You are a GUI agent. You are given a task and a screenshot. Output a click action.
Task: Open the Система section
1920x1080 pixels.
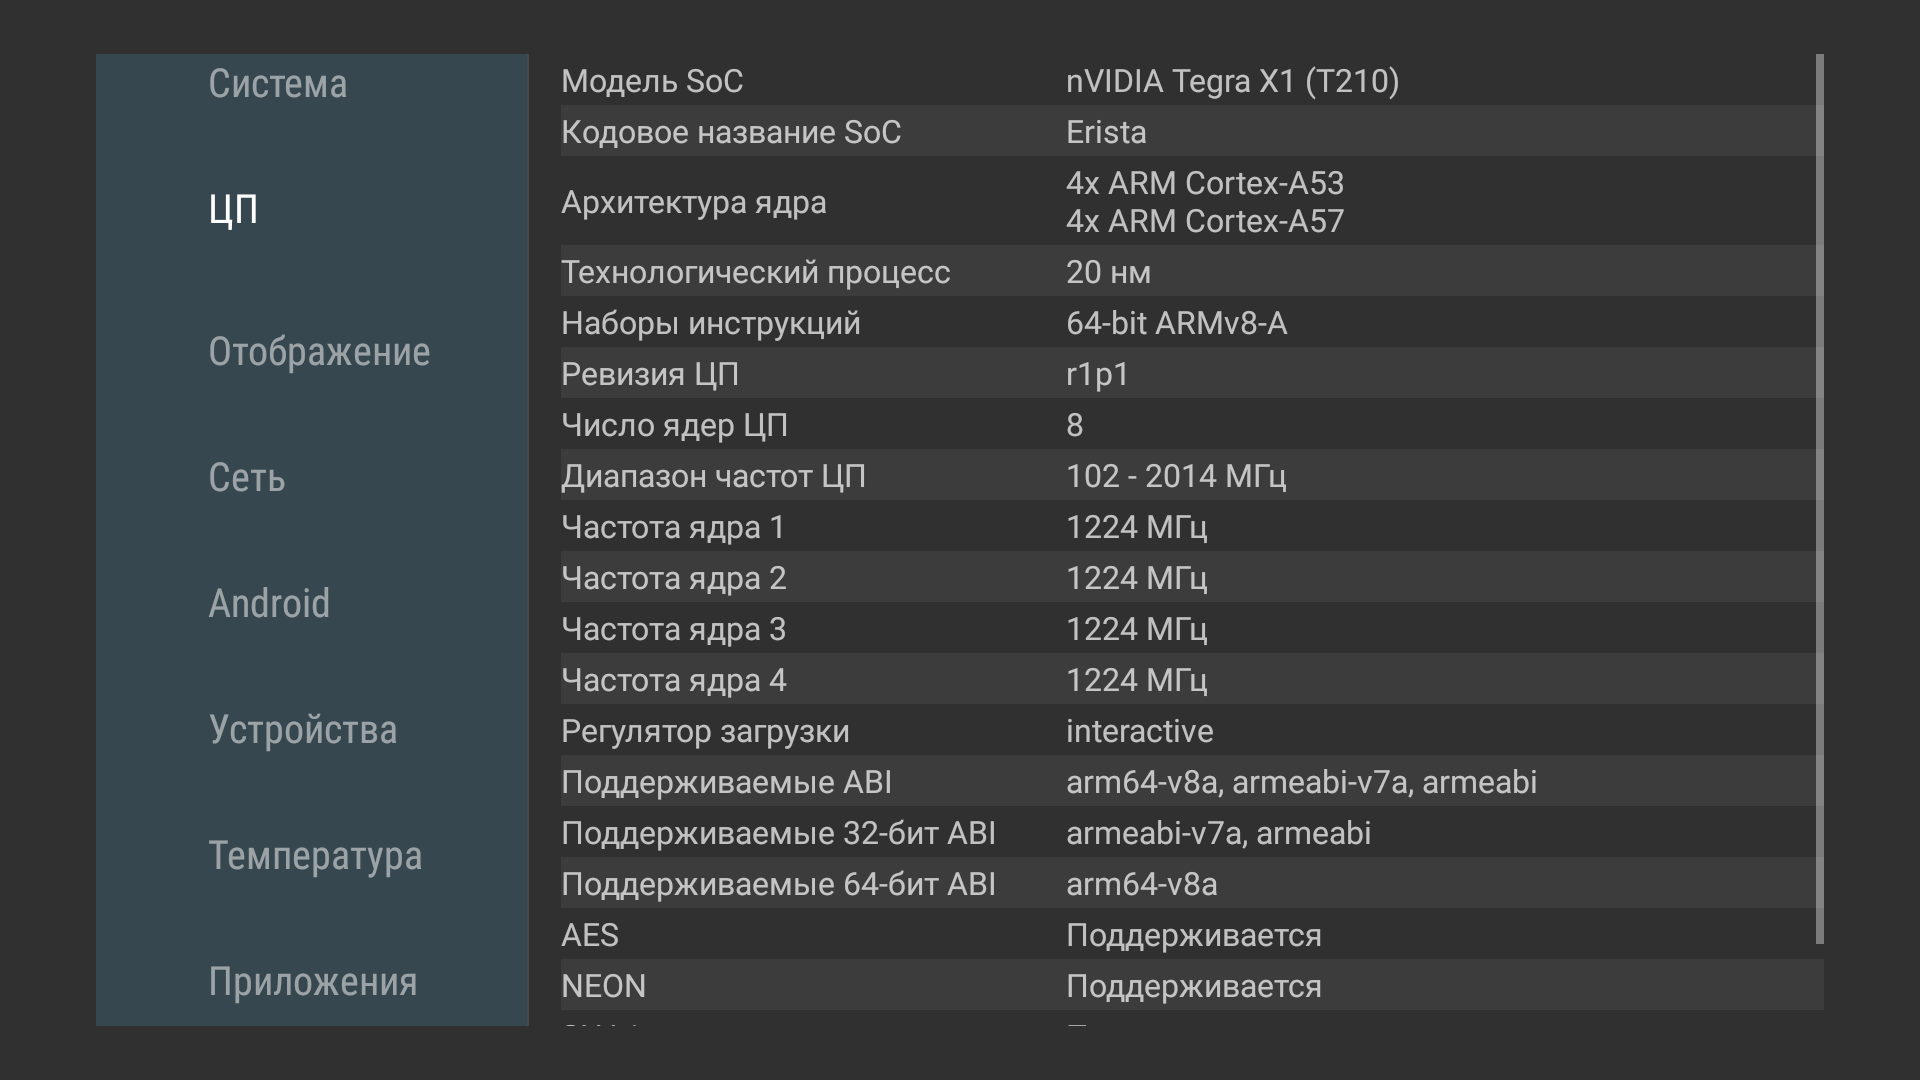click(x=278, y=84)
